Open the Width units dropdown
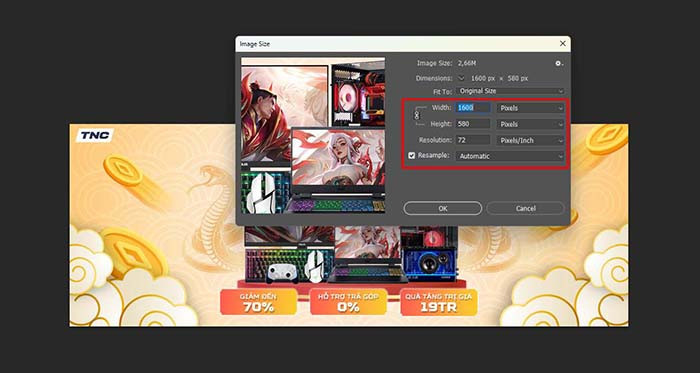The height and width of the screenshot is (373, 700). click(530, 108)
